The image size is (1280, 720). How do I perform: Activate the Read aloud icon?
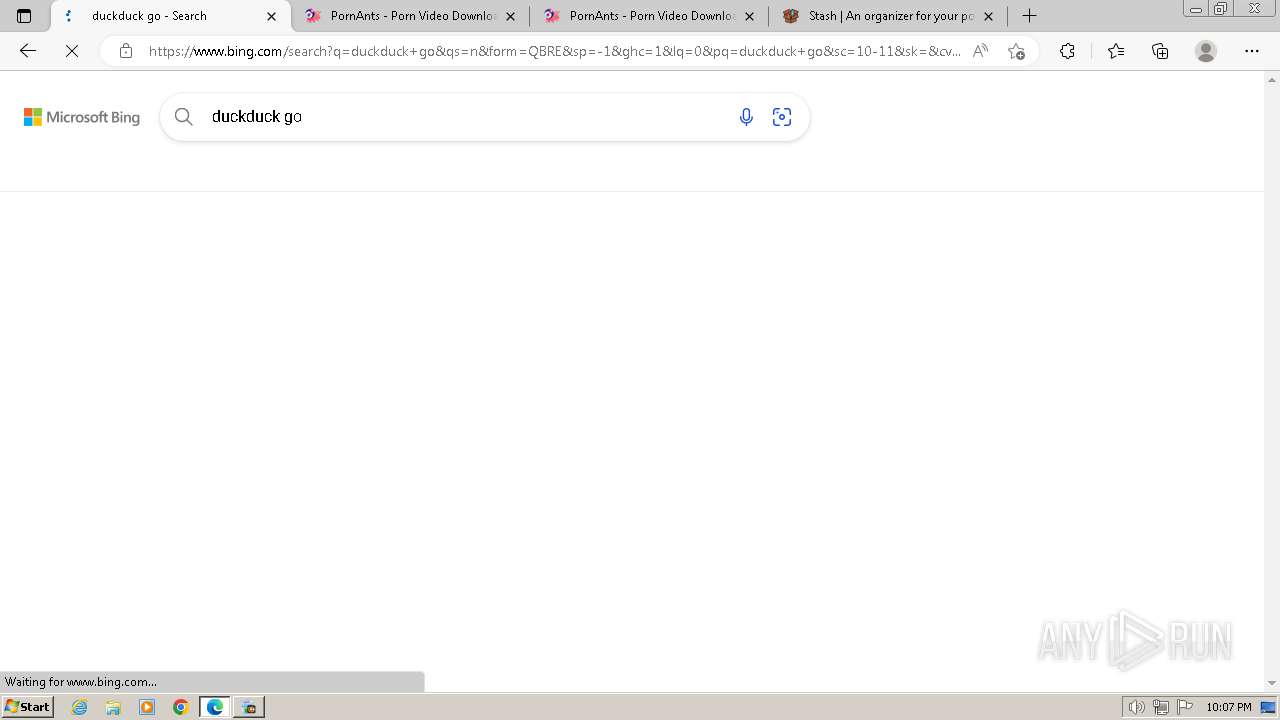980,51
